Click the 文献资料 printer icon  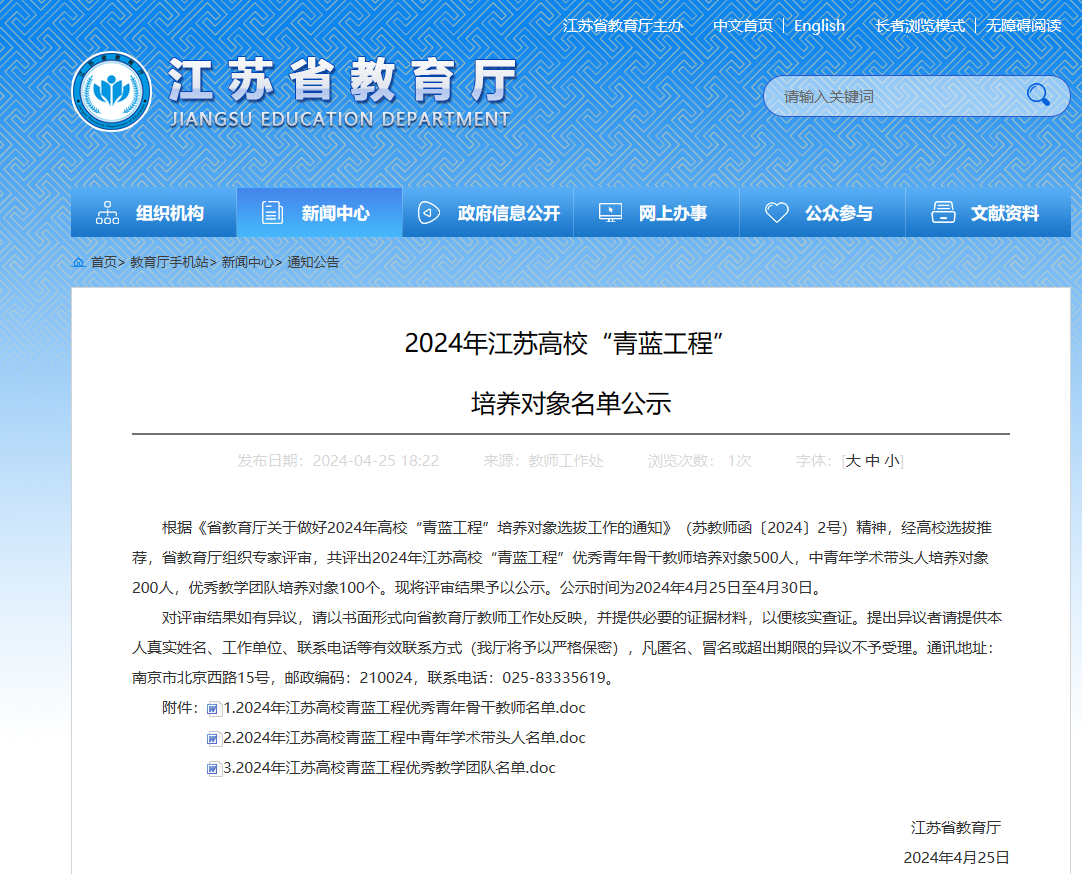(942, 213)
